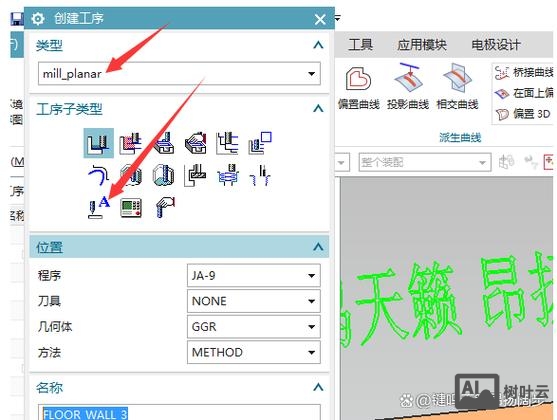Open the 方法 METHOD dropdown

[x=254, y=352]
